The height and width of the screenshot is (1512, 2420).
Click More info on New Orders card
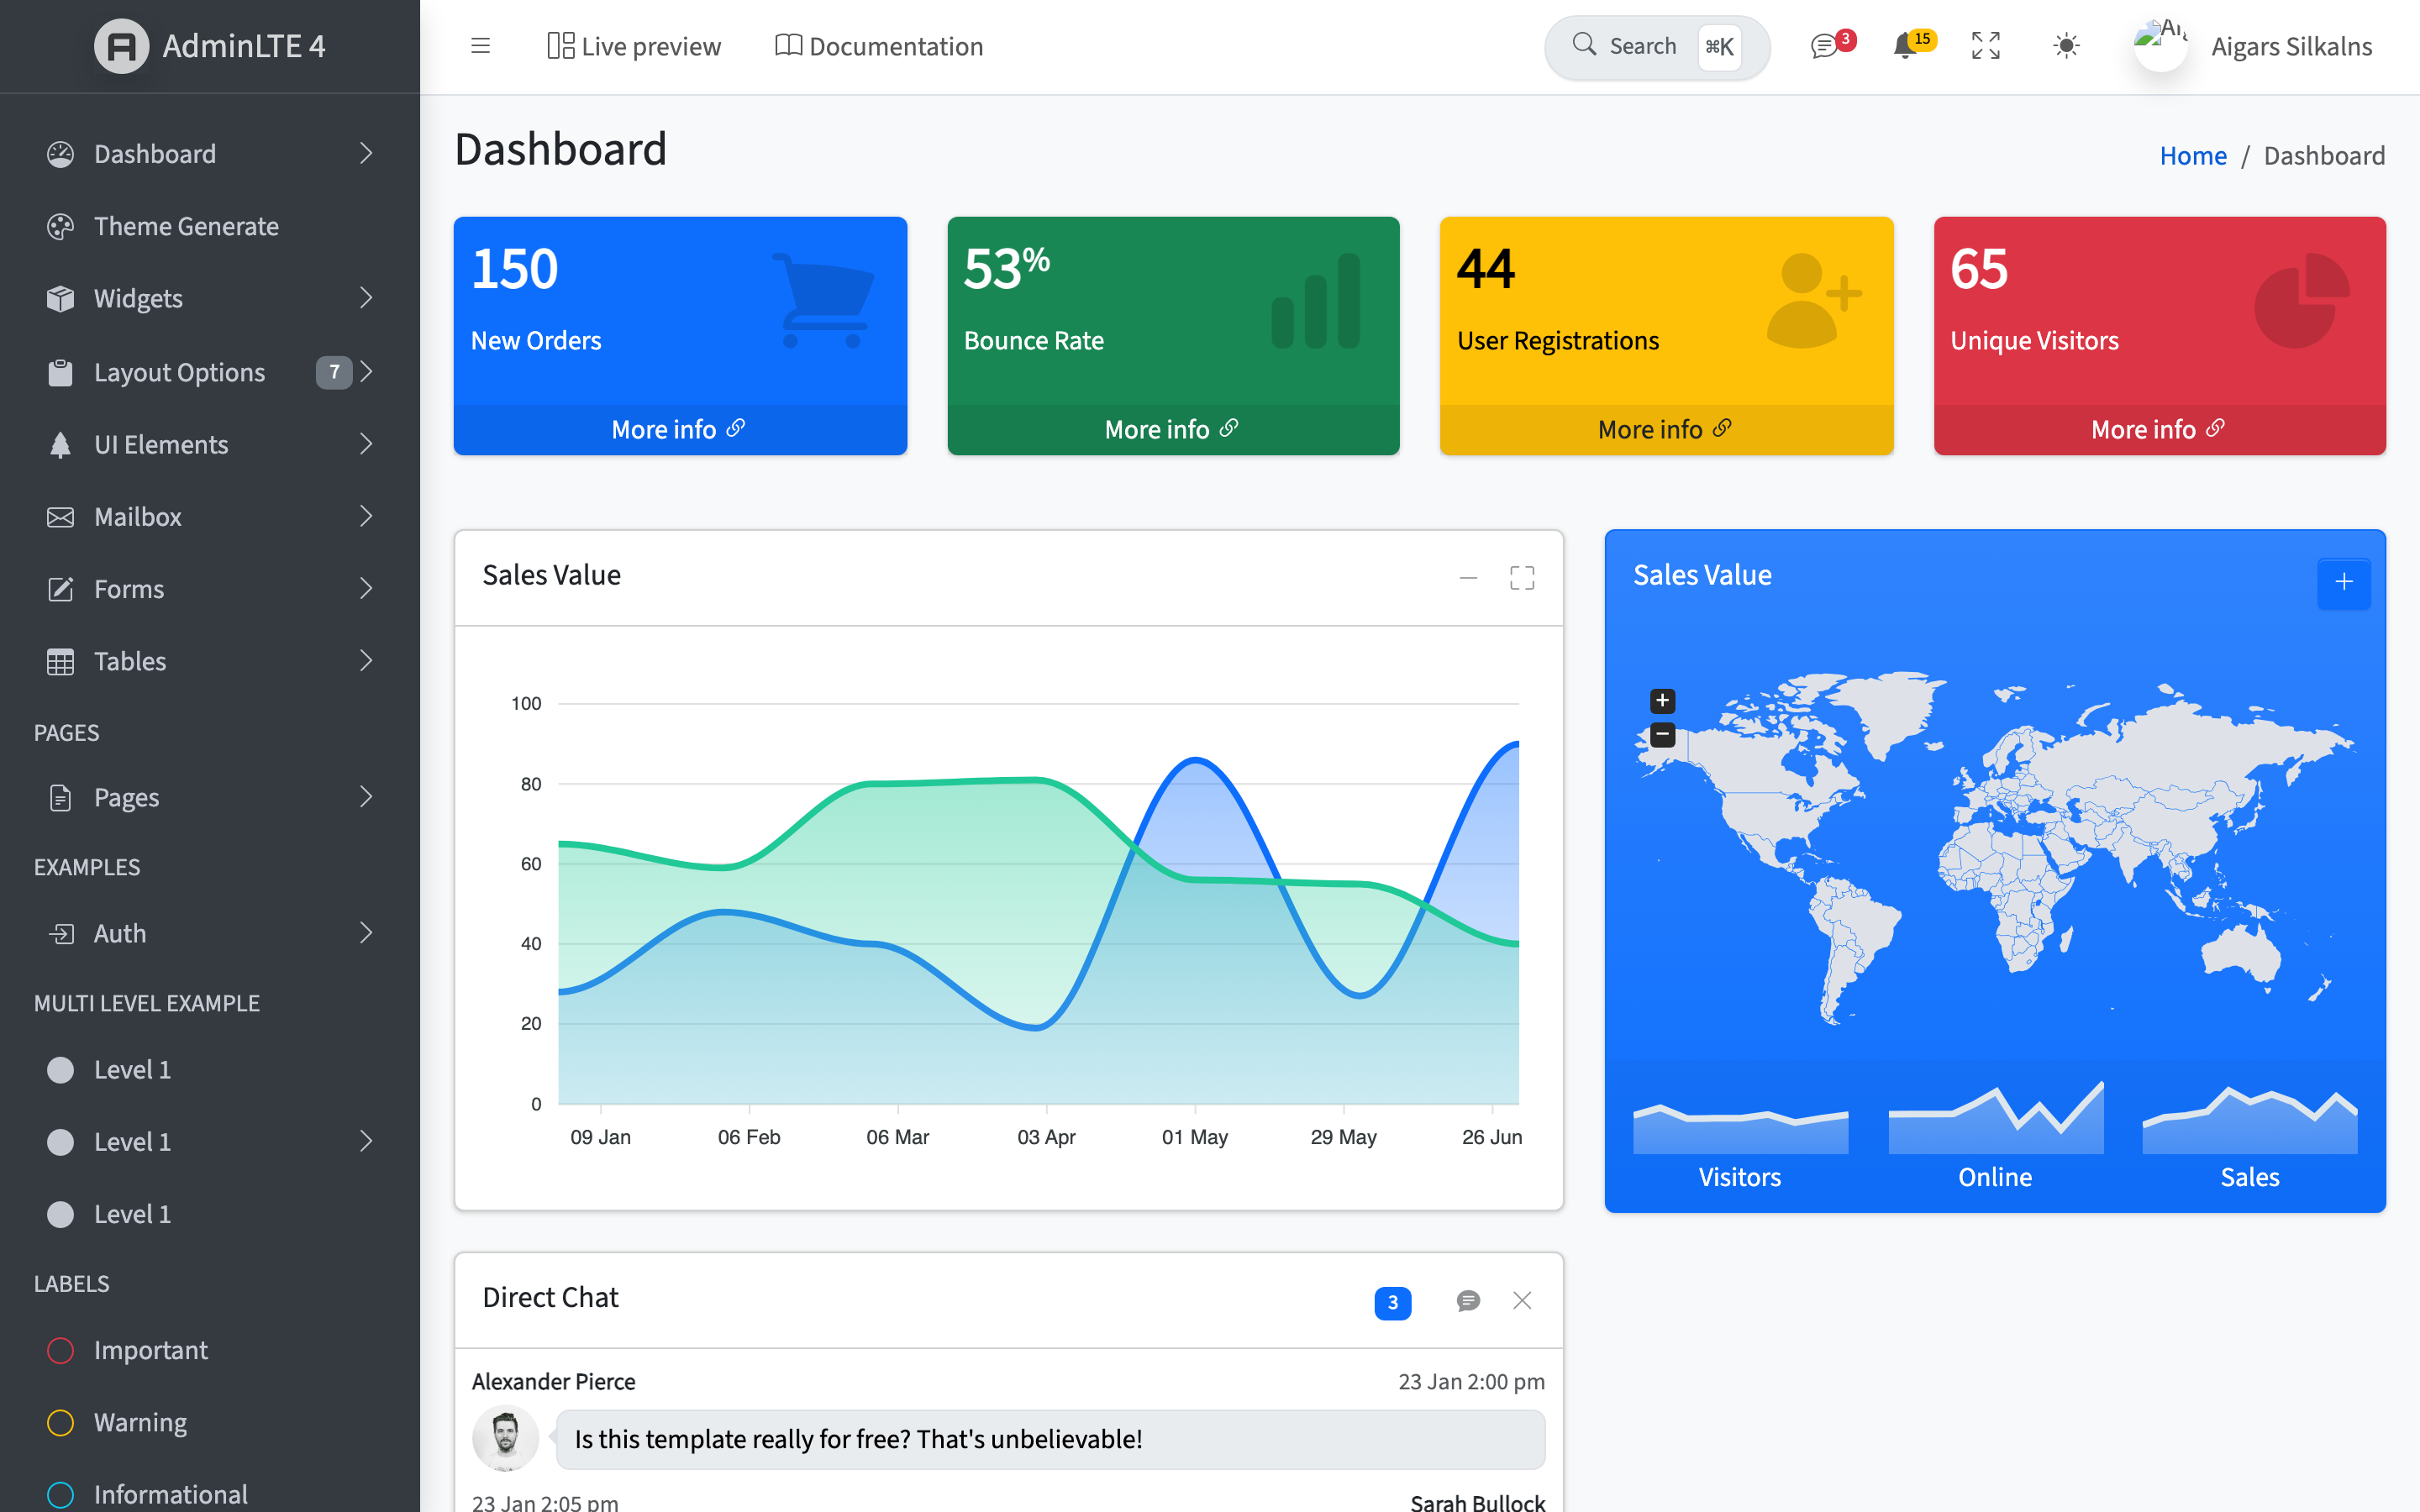pyautogui.click(x=679, y=429)
